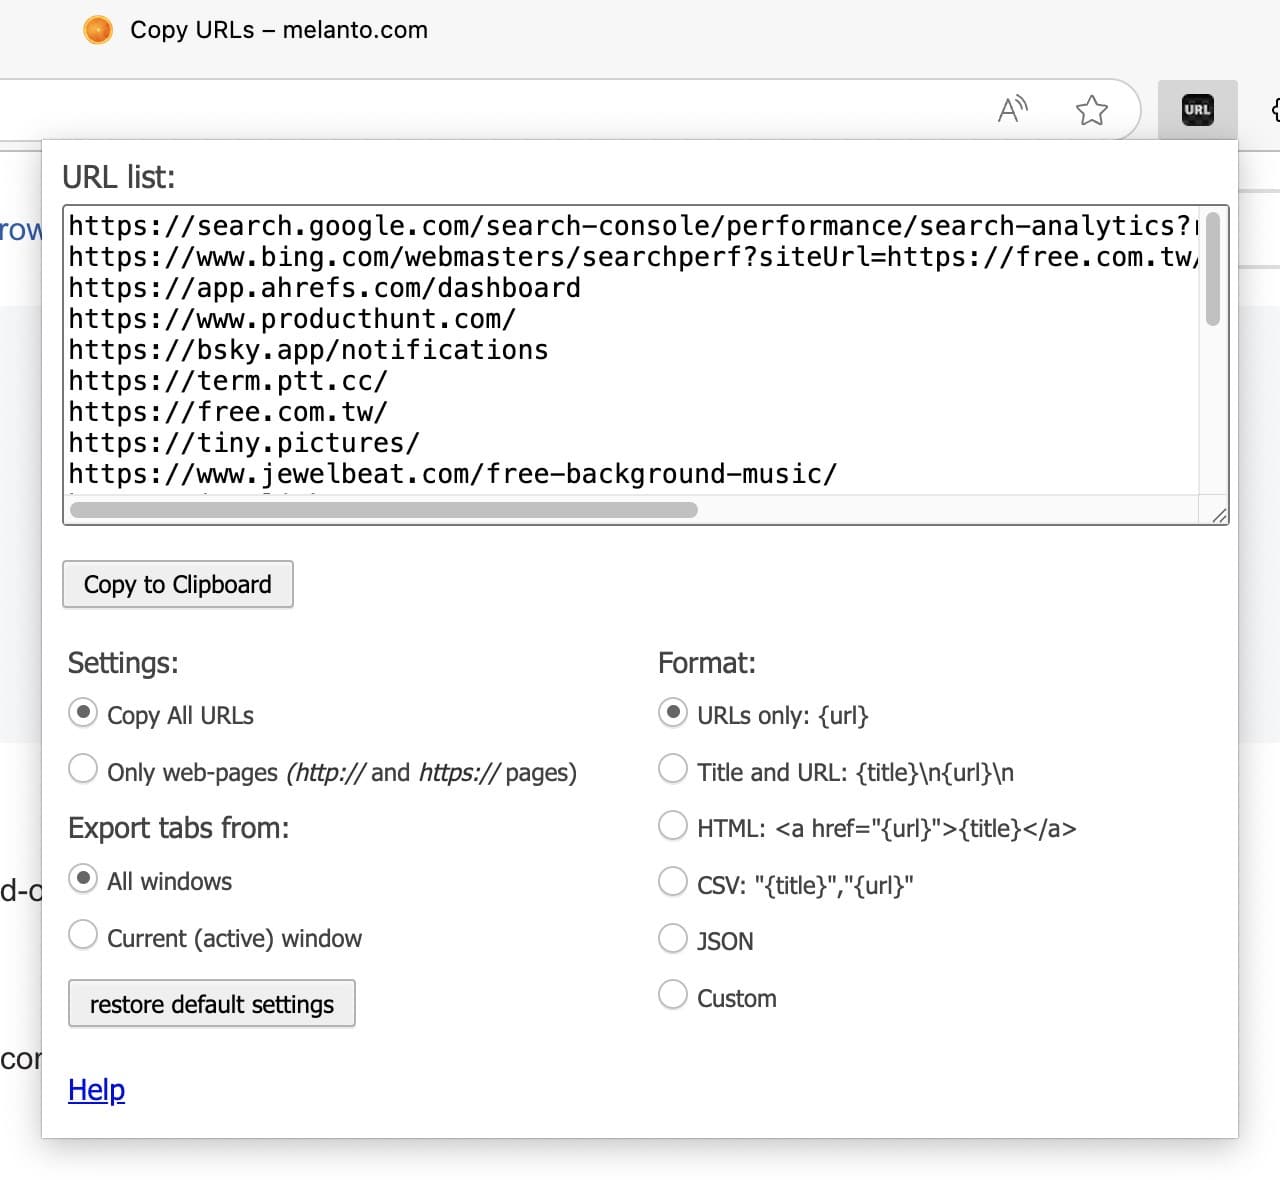Select the JSON format radio button
Image resolution: width=1280 pixels, height=1180 pixels.
[x=673, y=938]
